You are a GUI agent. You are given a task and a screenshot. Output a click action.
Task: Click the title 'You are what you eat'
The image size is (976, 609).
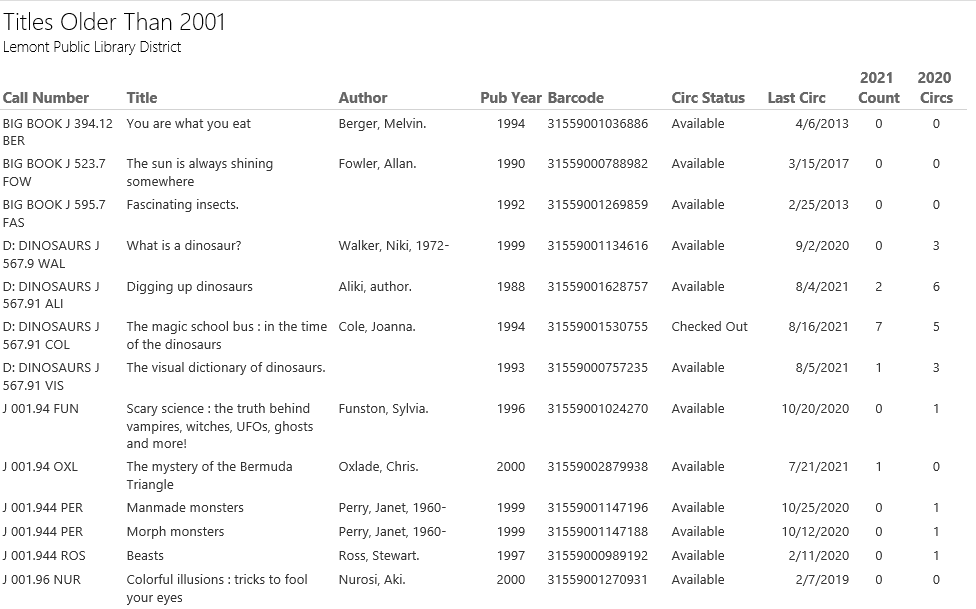(189, 124)
